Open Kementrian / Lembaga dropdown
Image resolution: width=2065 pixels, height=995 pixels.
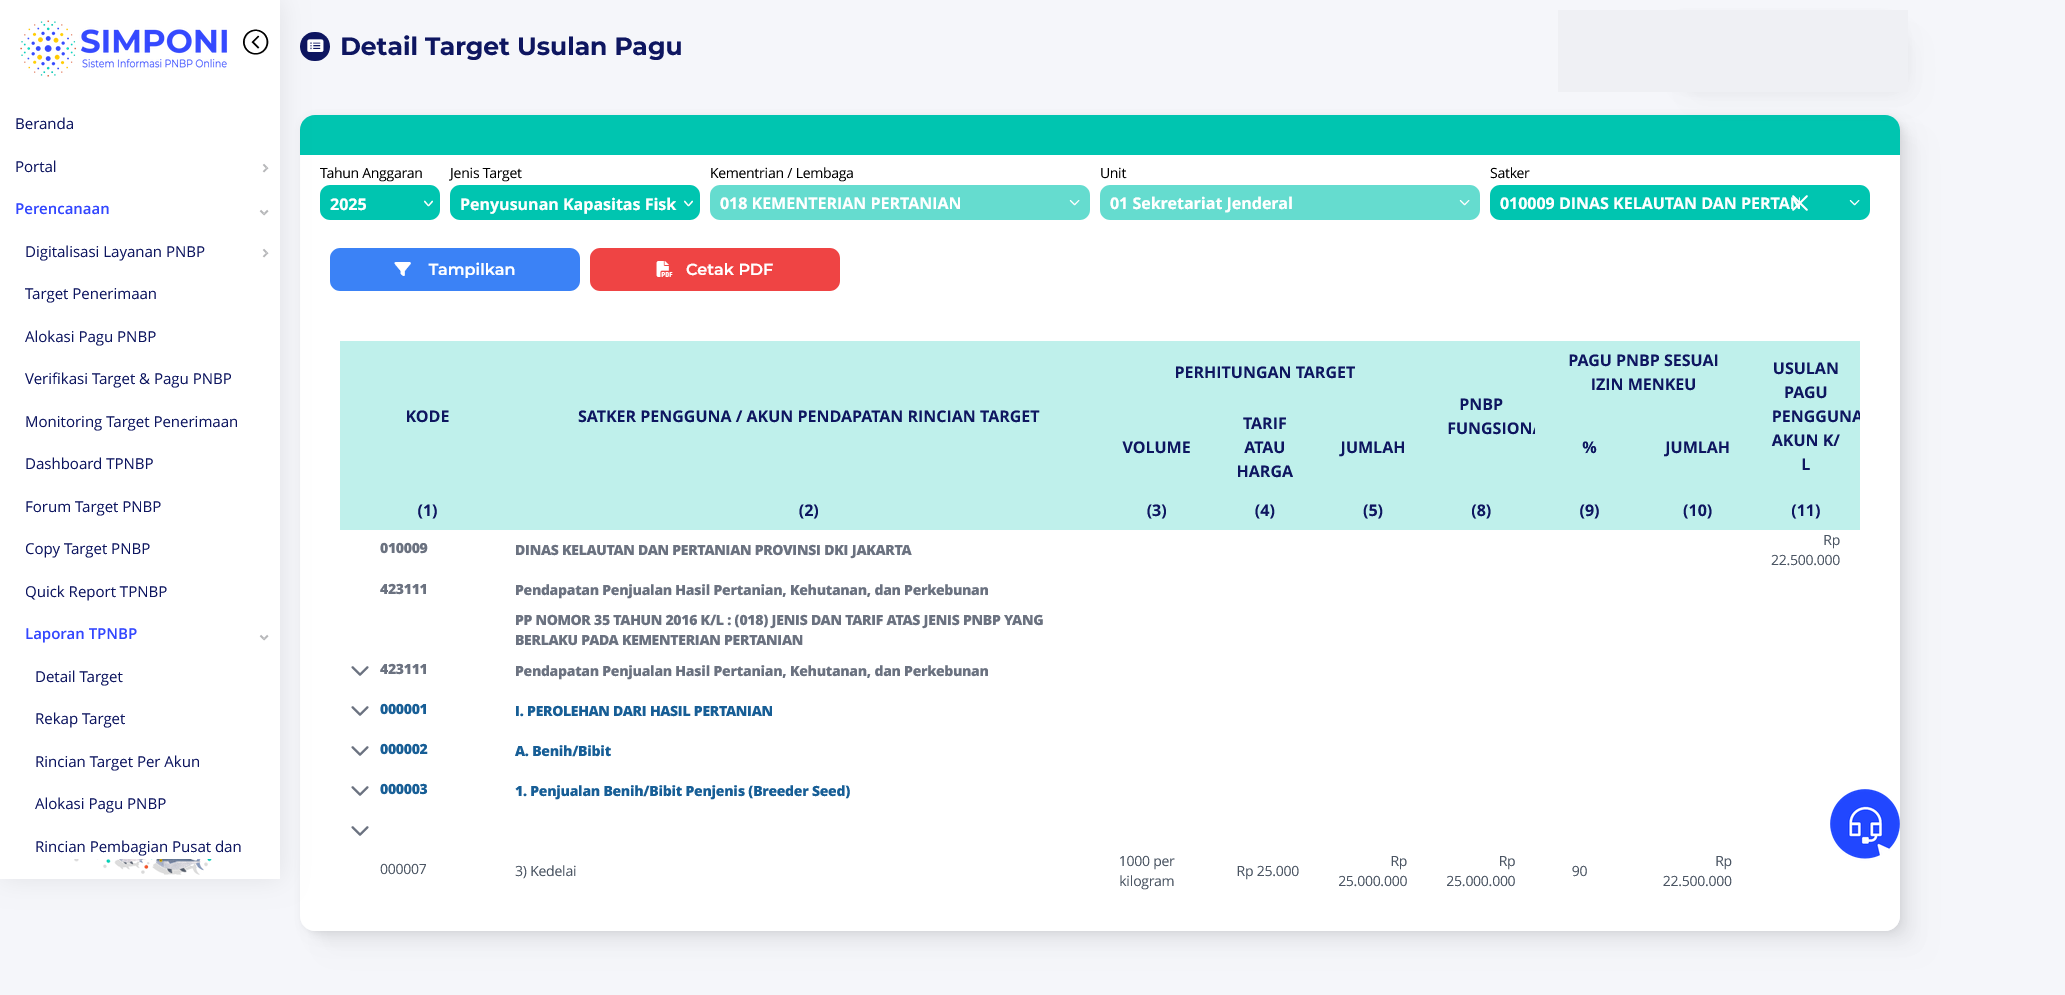coord(898,203)
